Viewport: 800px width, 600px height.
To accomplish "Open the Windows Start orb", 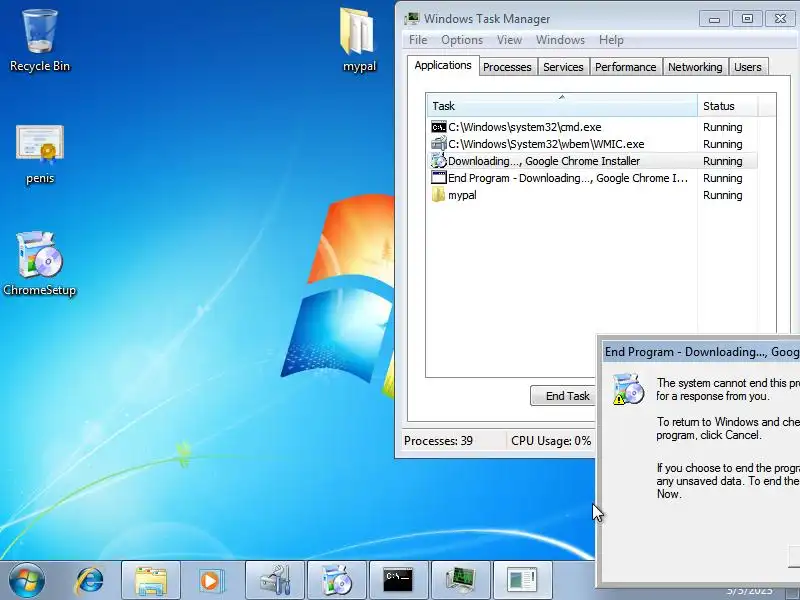I will (27, 580).
